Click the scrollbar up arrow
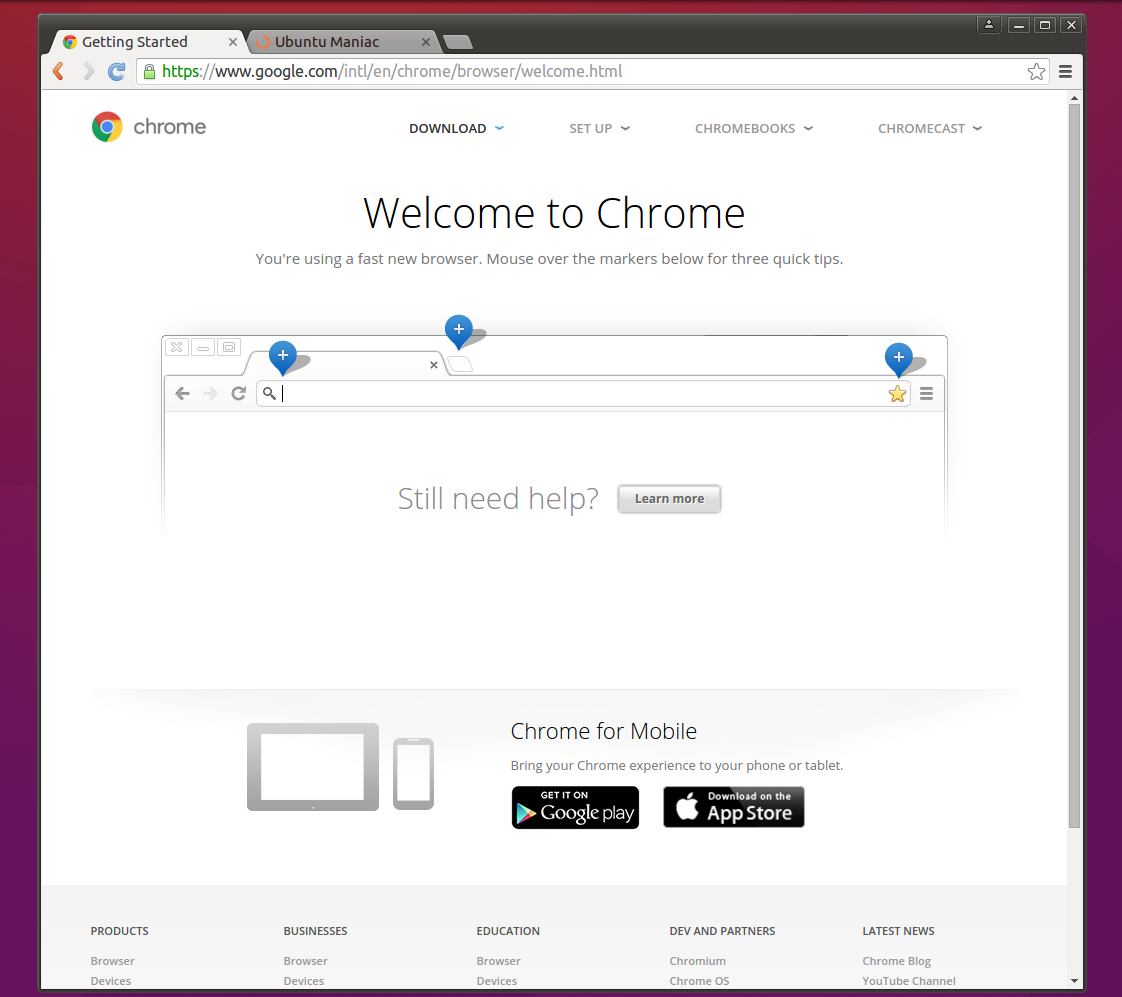The height and width of the screenshot is (997, 1122). coord(1074,97)
